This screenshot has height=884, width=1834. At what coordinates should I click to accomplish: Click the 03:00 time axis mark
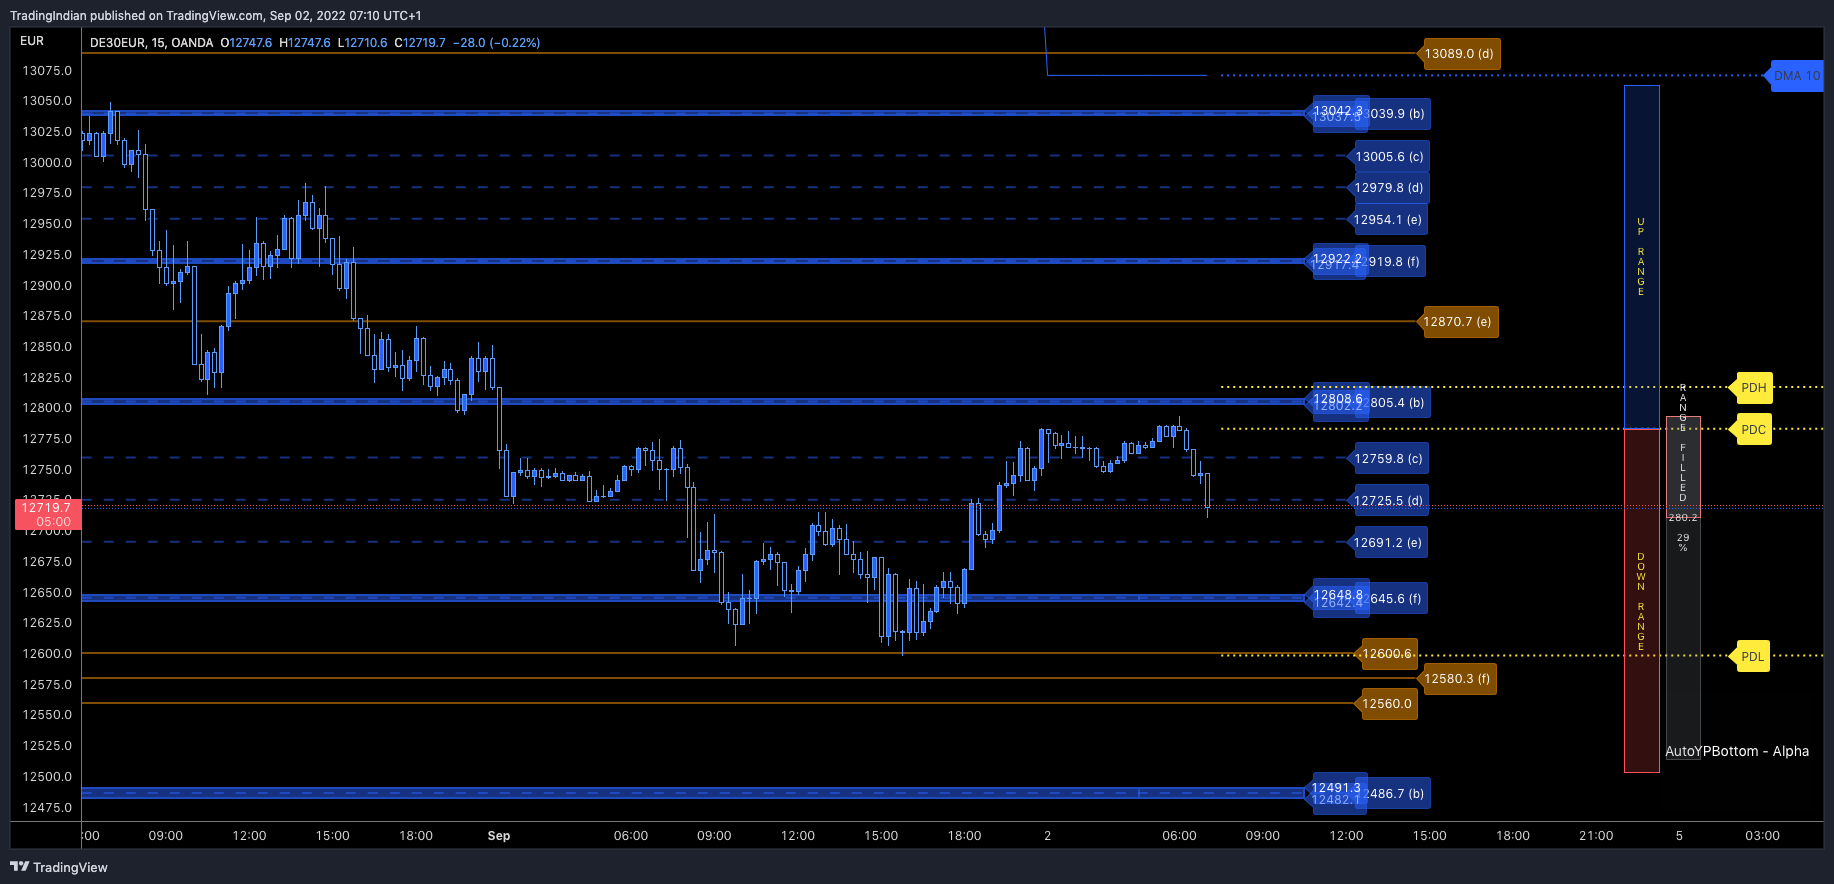(1762, 836)
